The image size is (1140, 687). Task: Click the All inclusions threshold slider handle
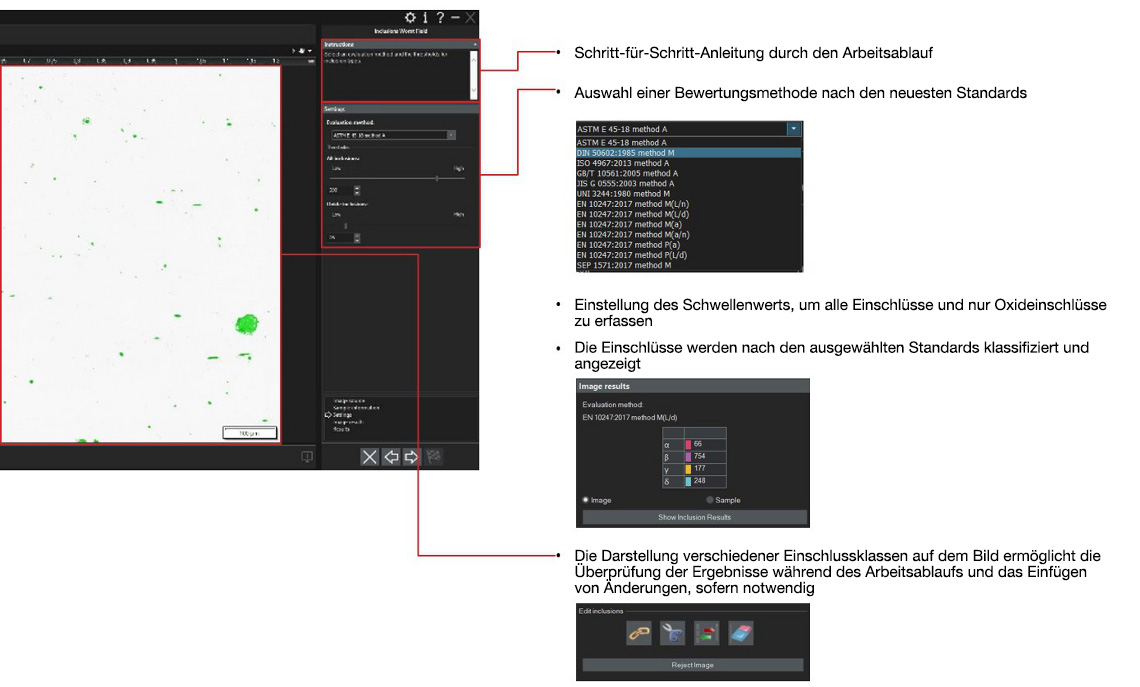(436, 178)
